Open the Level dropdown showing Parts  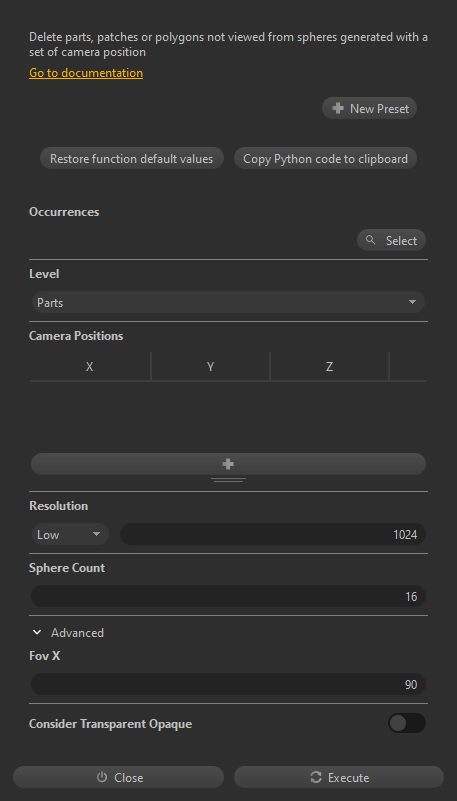228,302
